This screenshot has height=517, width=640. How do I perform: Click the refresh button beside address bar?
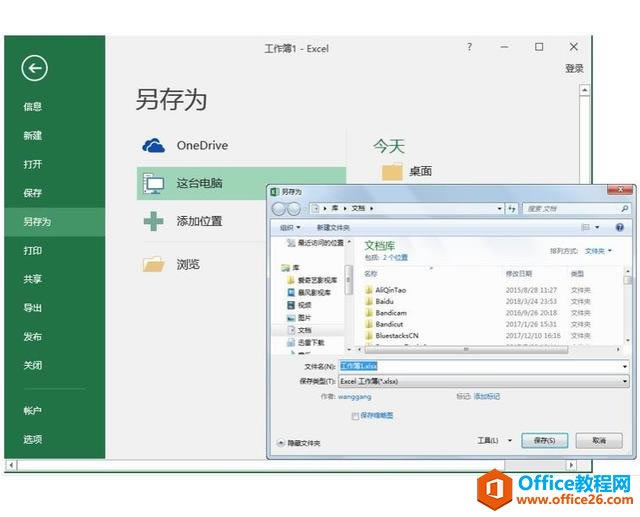[x=511, y=209]
